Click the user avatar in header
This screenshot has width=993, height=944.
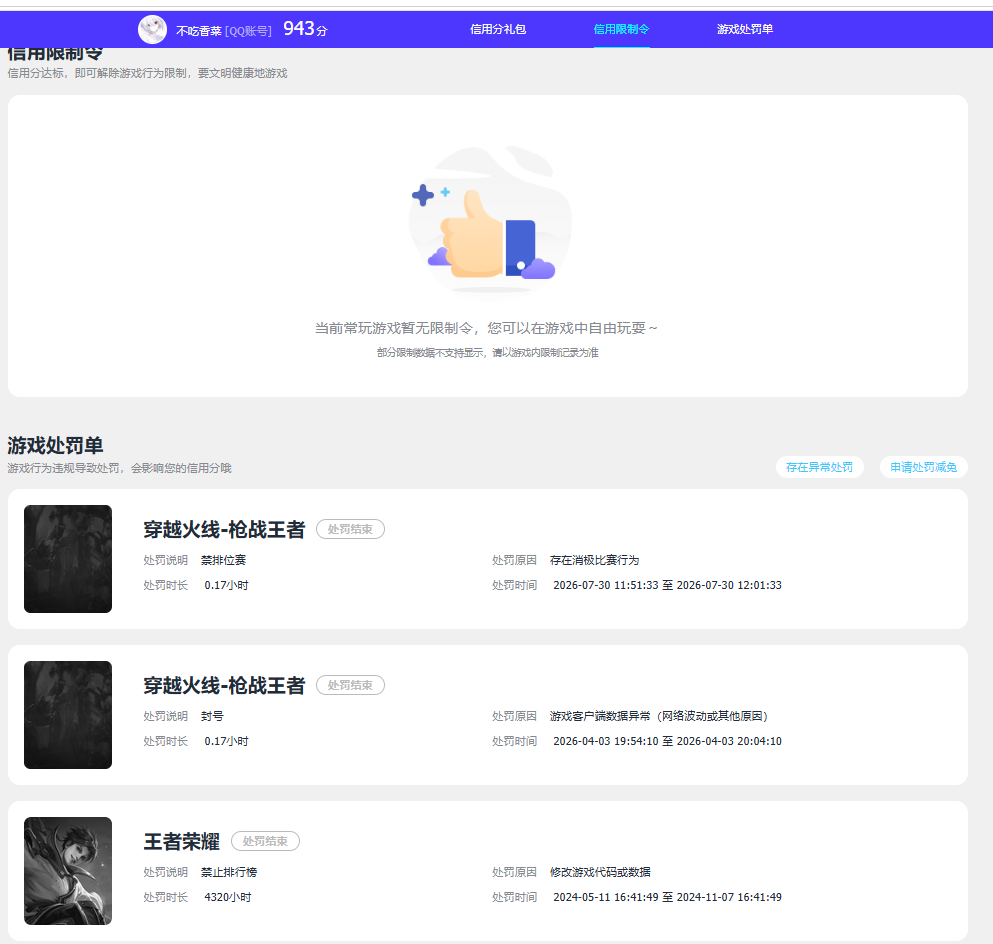(153, 29)
